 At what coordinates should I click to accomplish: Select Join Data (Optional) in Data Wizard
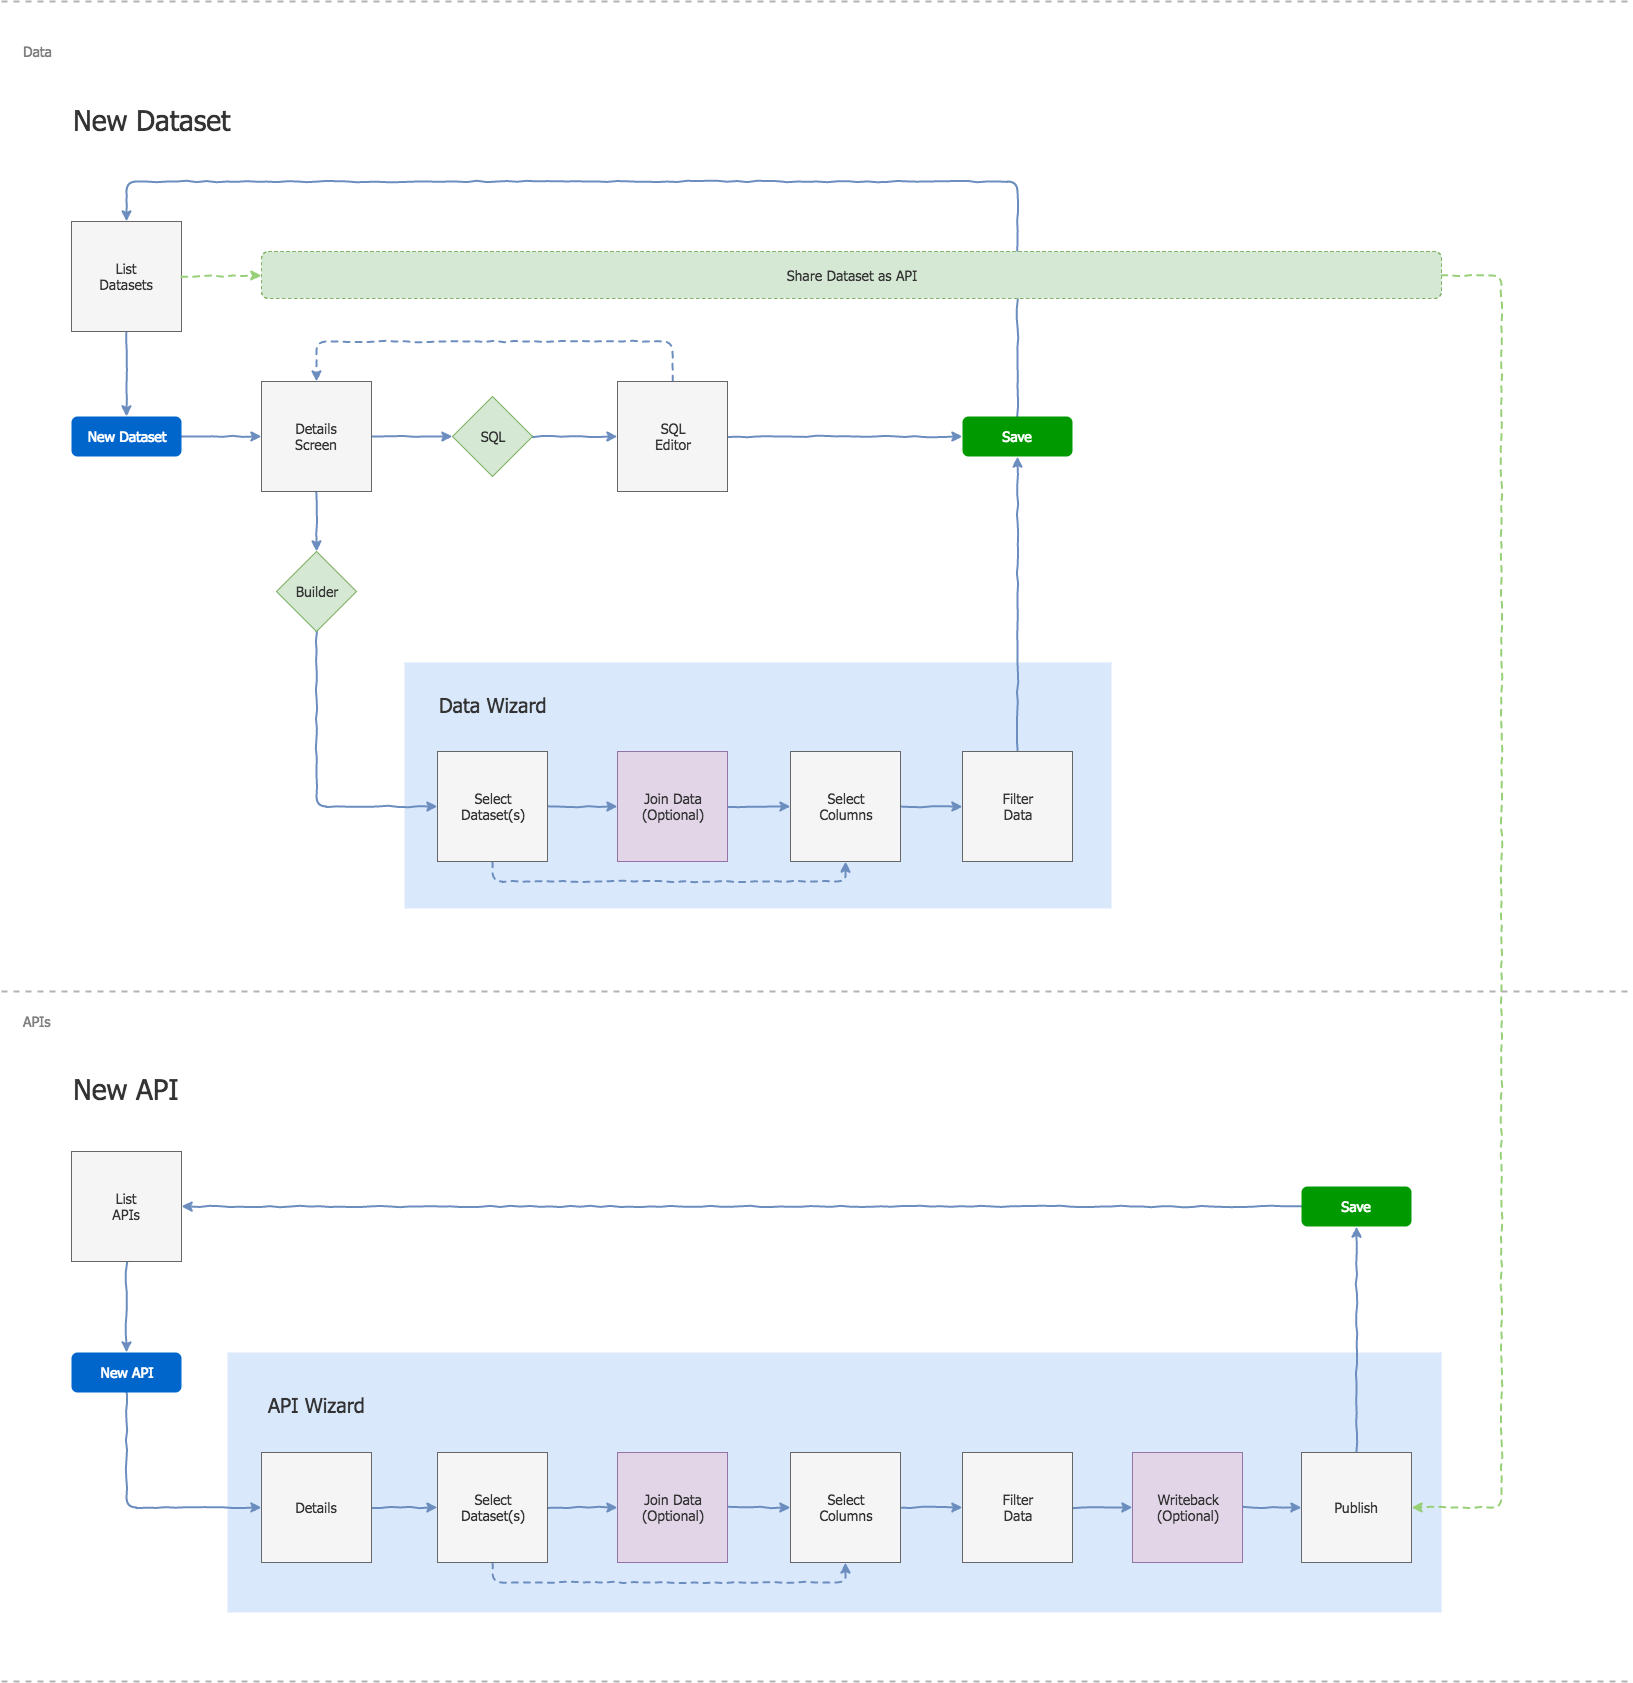[x=671, y=806]
